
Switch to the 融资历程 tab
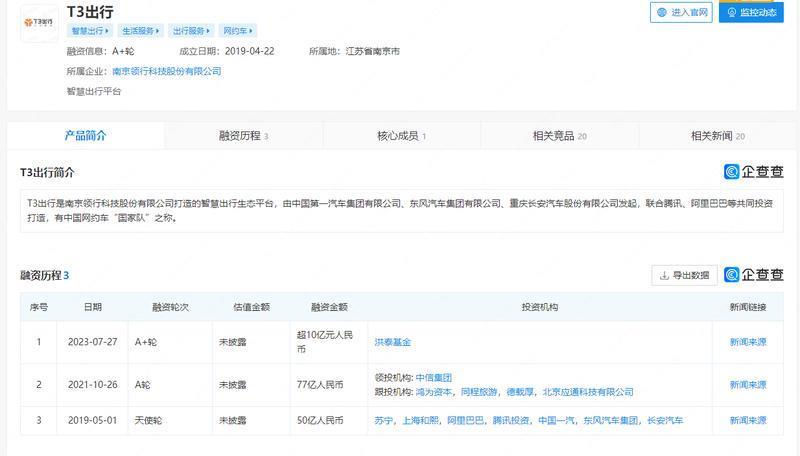click(243, 136)
